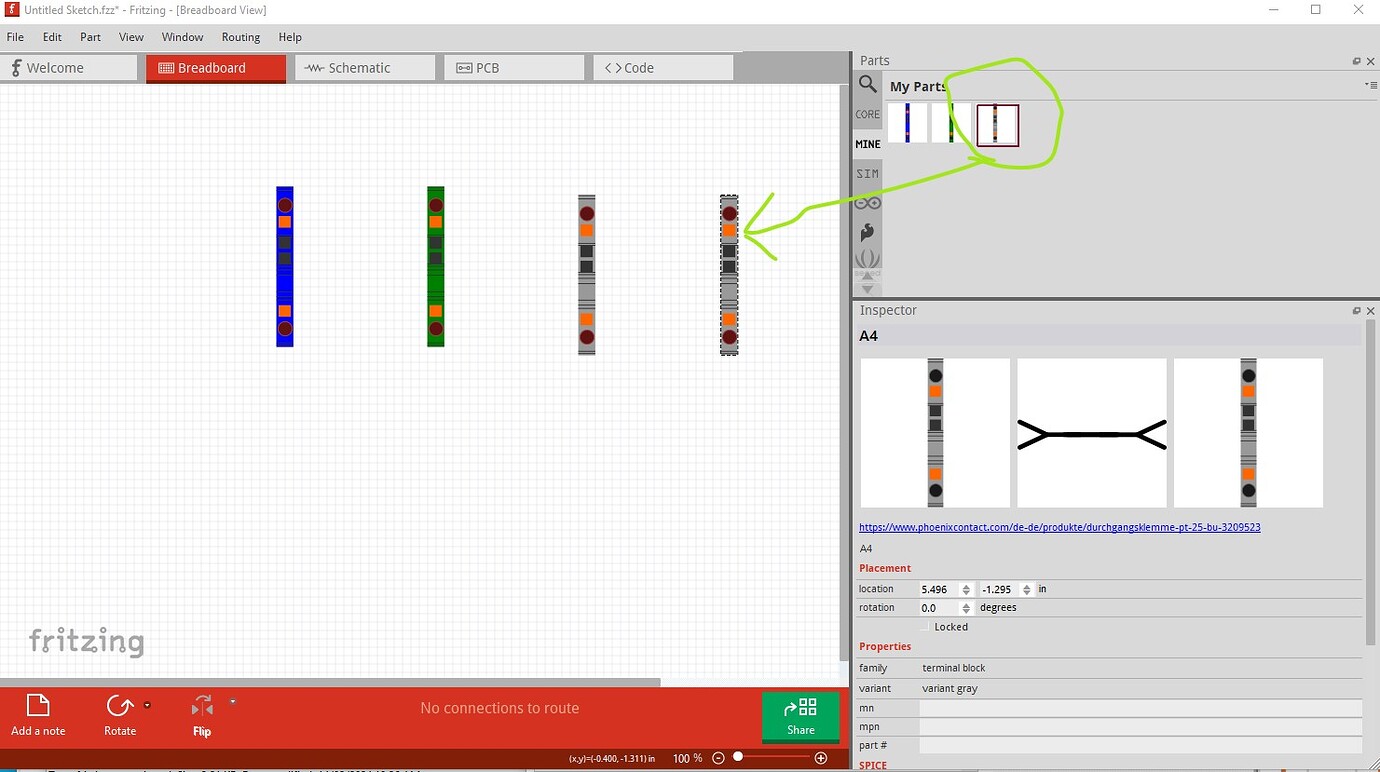Viewport: 1380px width, 772px height.
Task: Click the zoom slider handle
Action: (738, 757)
